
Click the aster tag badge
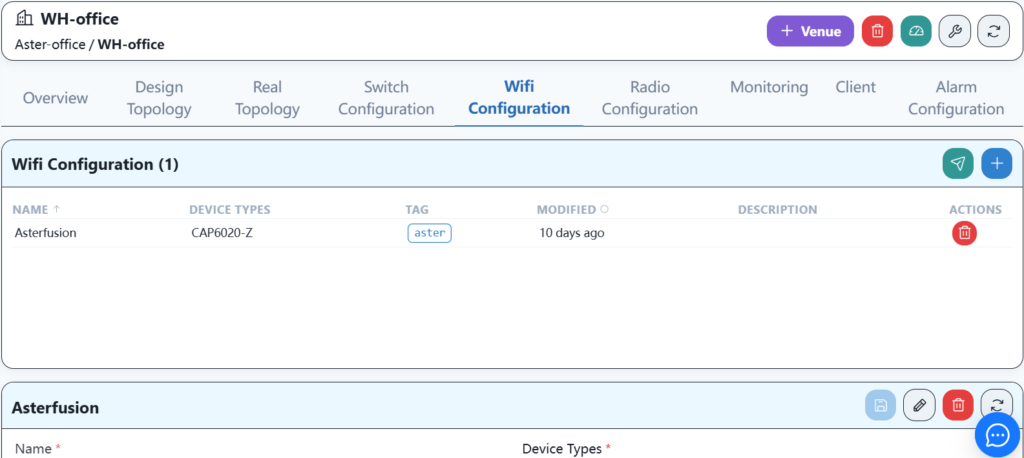(429, 233)
